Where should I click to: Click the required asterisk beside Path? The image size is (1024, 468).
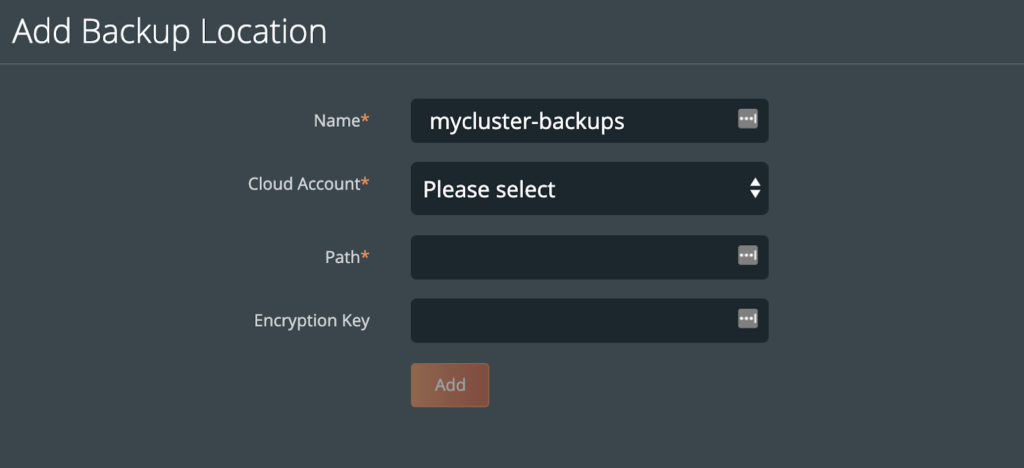click(x=365, y=257)
